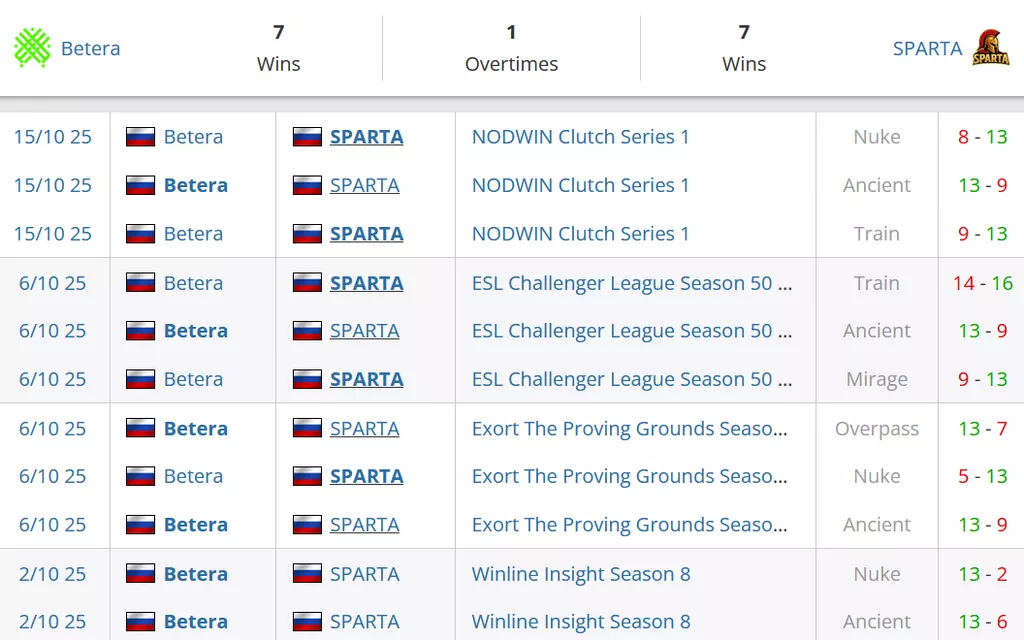Click the SPARTA helmet logo
Image resolution: width=1024 pixels, height=640 pixels.
(x=991, y=48)
